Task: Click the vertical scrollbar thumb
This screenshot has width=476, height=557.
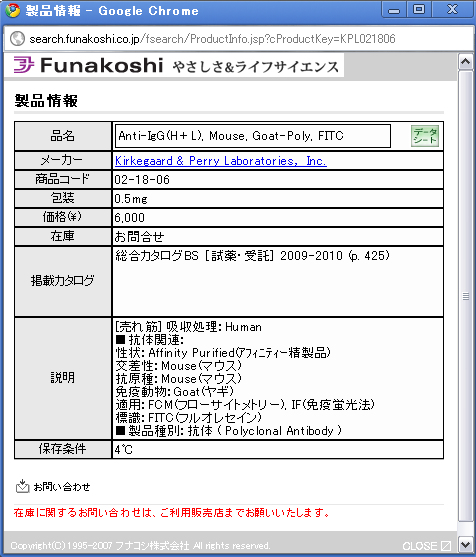Action: click(x=465, y=296)
